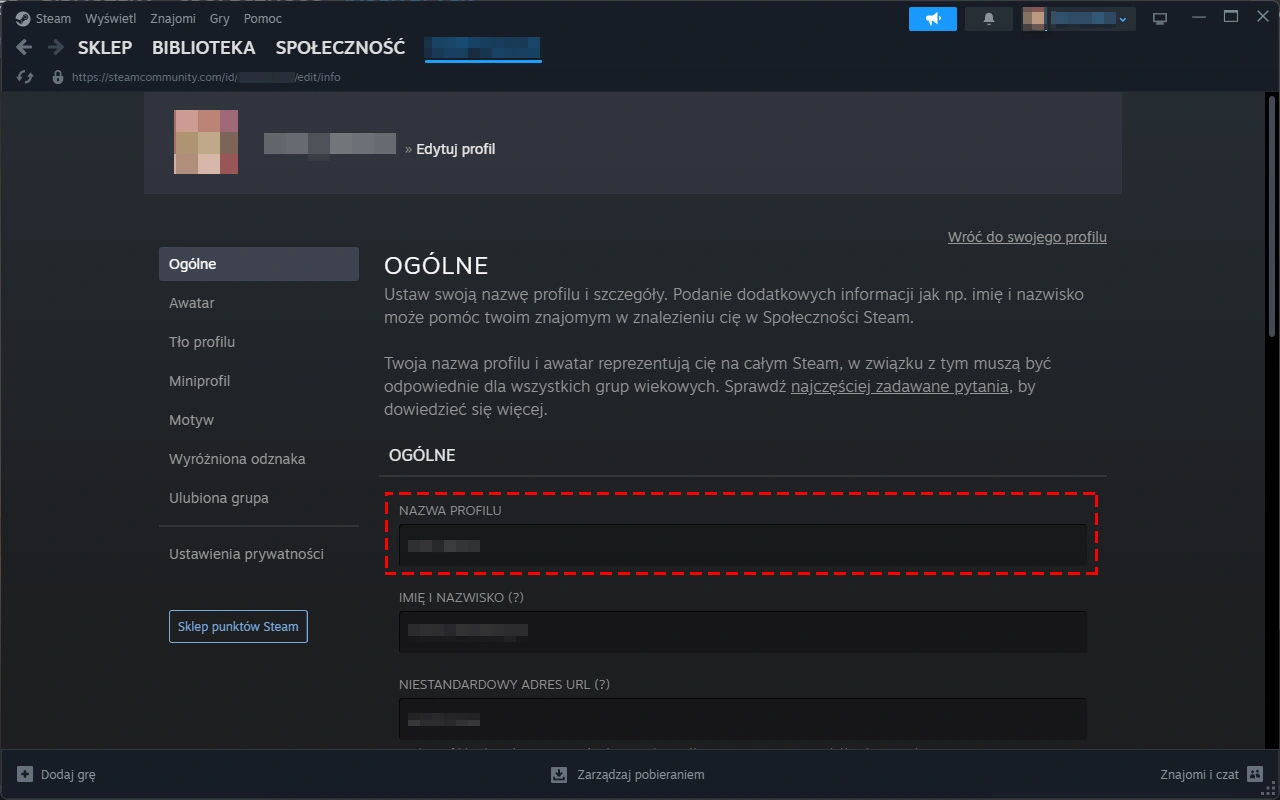1280x800 pixels.
Task: Follow Wróć do swojego profilu link
Action: click(1027, 237)
